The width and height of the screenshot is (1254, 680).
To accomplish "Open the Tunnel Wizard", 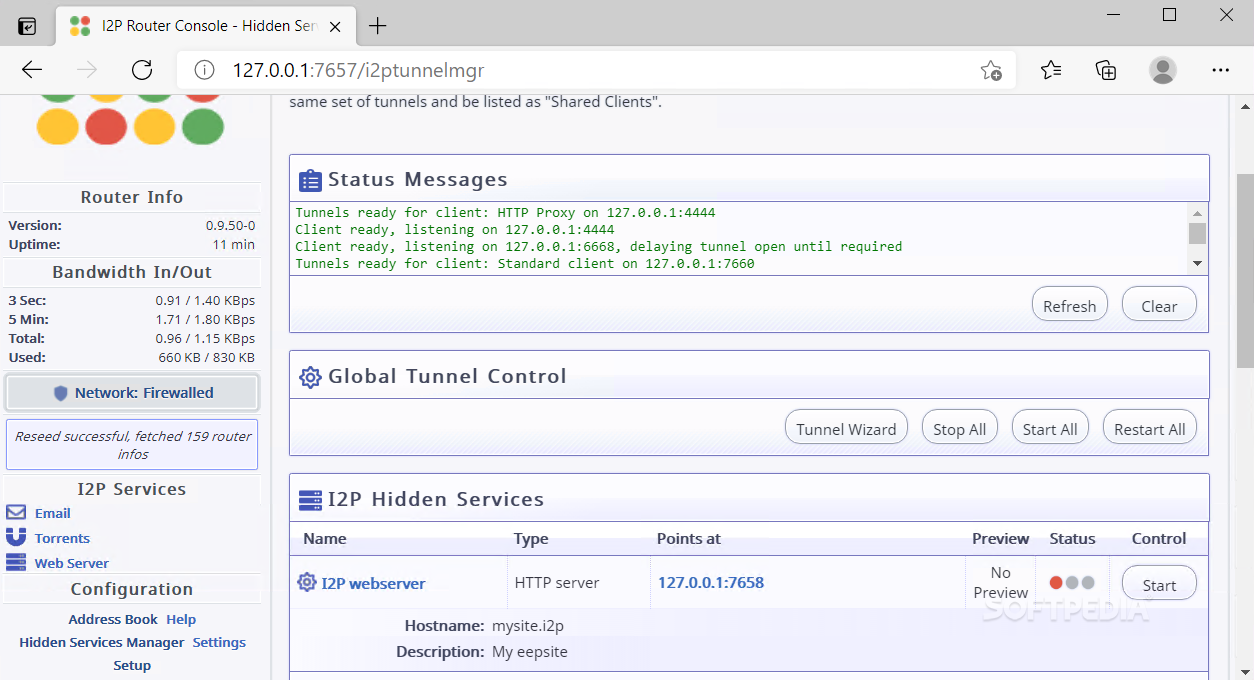I will point(846,428).
